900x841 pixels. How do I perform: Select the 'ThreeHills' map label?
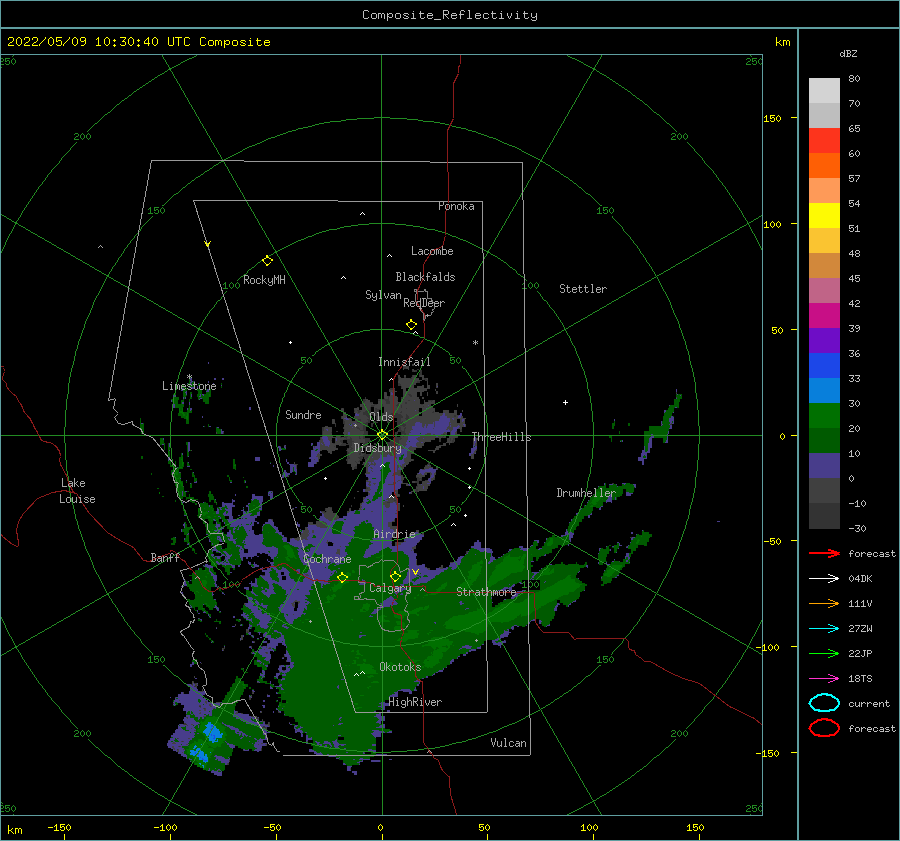point(502,437)
